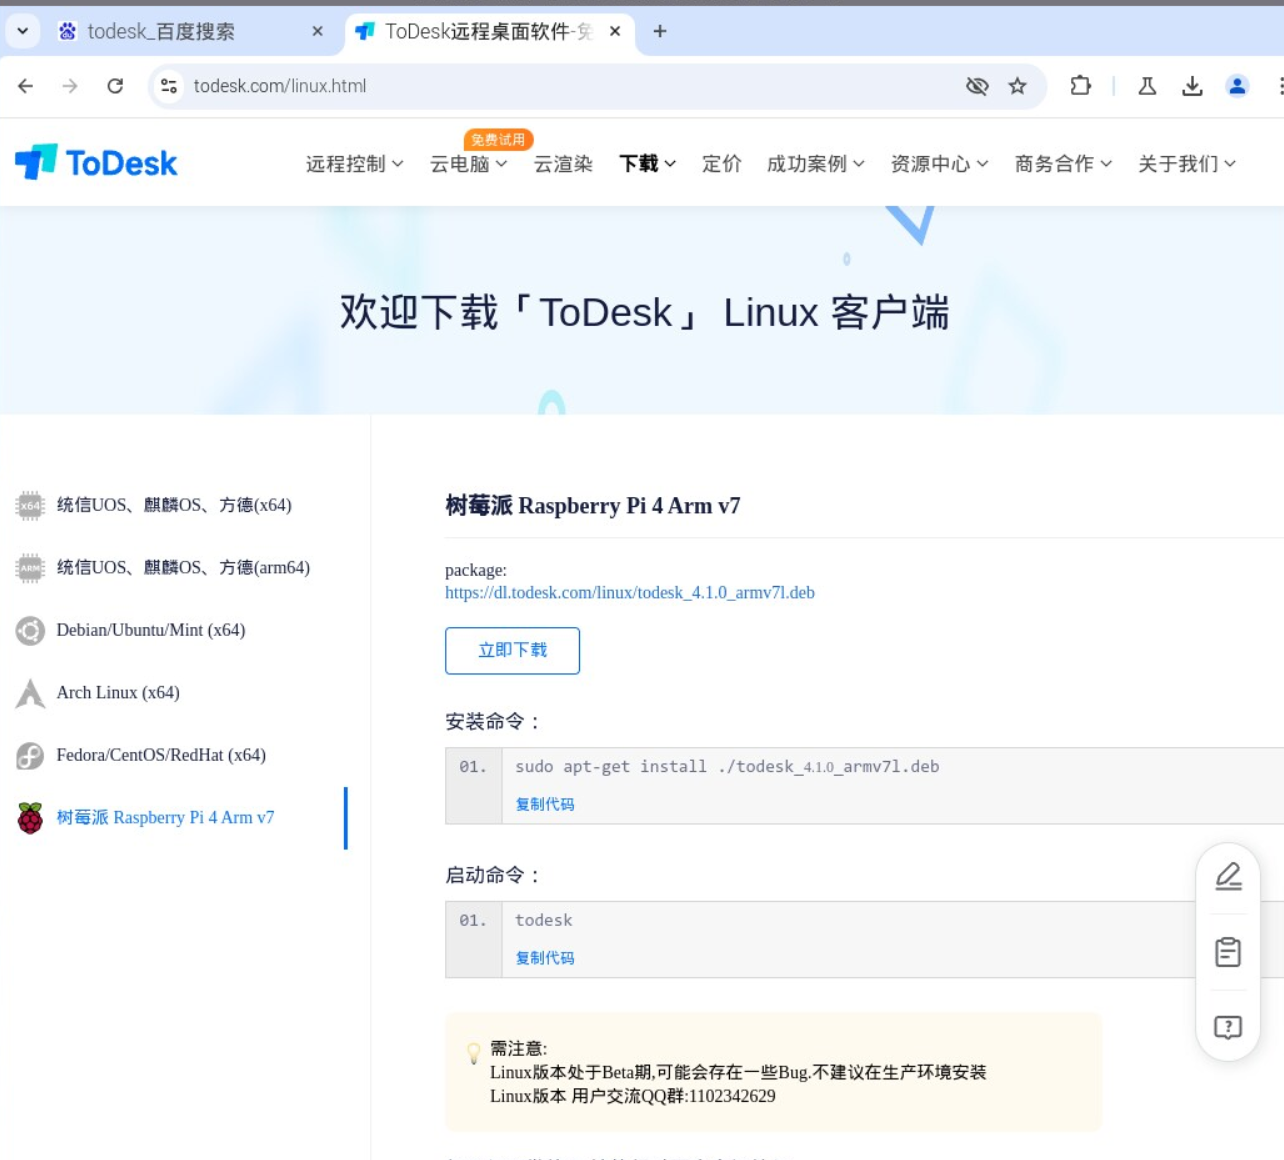Image resolution: width=1284 pixels, height=1160 pixels.
Task: Bookmark this page with star icon
Action: 1017,86
